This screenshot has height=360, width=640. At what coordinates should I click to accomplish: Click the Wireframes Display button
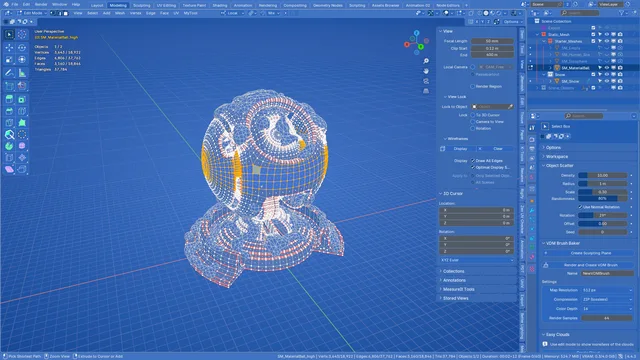coord(460,149)
